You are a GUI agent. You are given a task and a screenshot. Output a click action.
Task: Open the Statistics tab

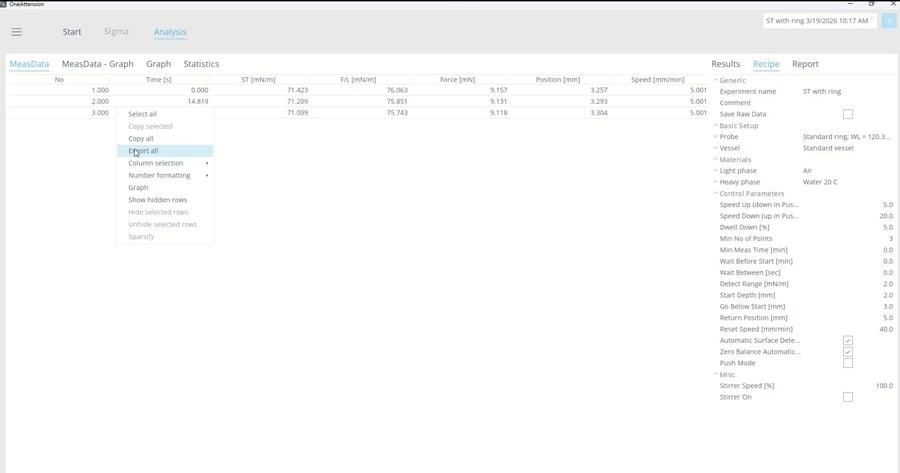(x=201, y=64)
